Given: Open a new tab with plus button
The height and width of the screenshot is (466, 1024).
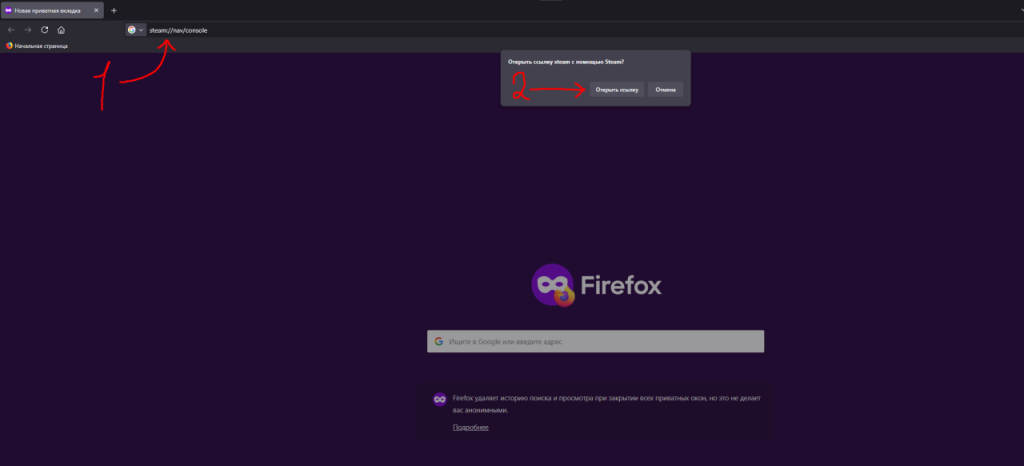Looking at the screenshot, I should click(114, 10).
